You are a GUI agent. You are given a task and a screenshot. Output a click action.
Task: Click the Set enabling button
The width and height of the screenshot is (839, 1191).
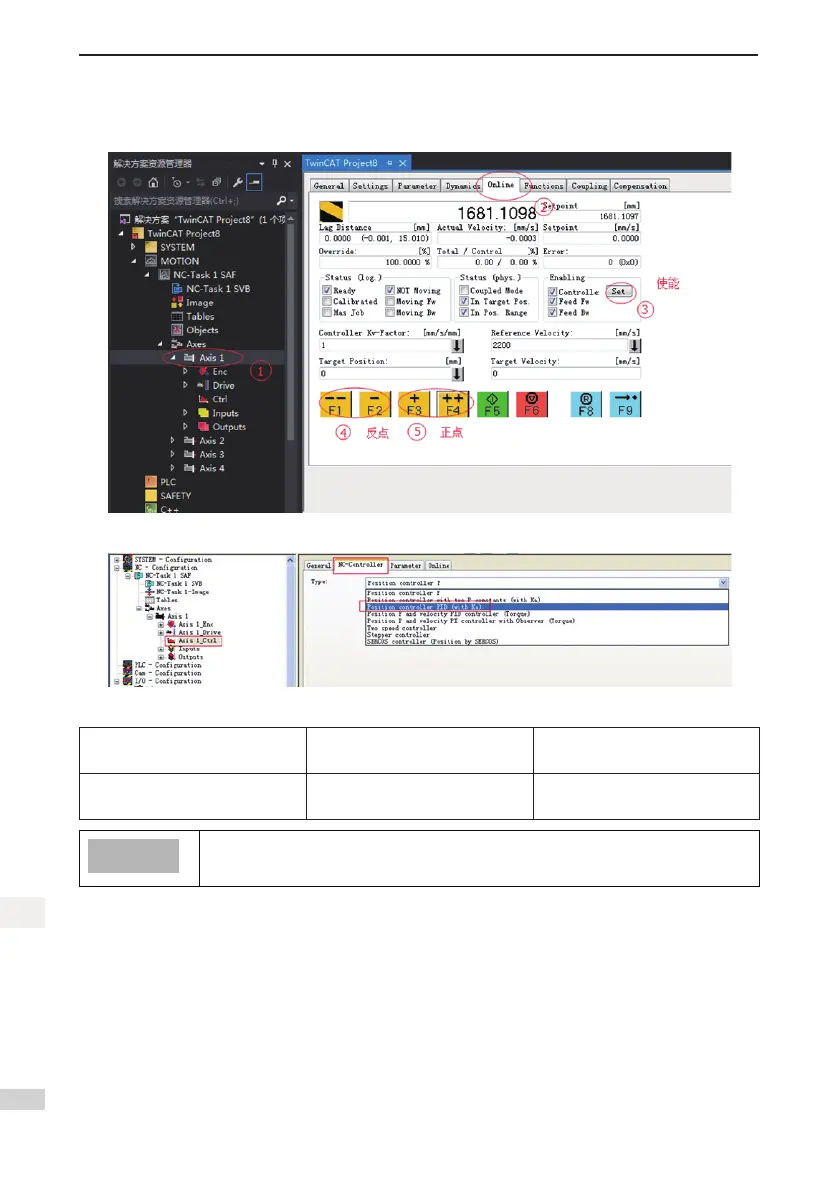pyautogui.click(x=619, y=292)
